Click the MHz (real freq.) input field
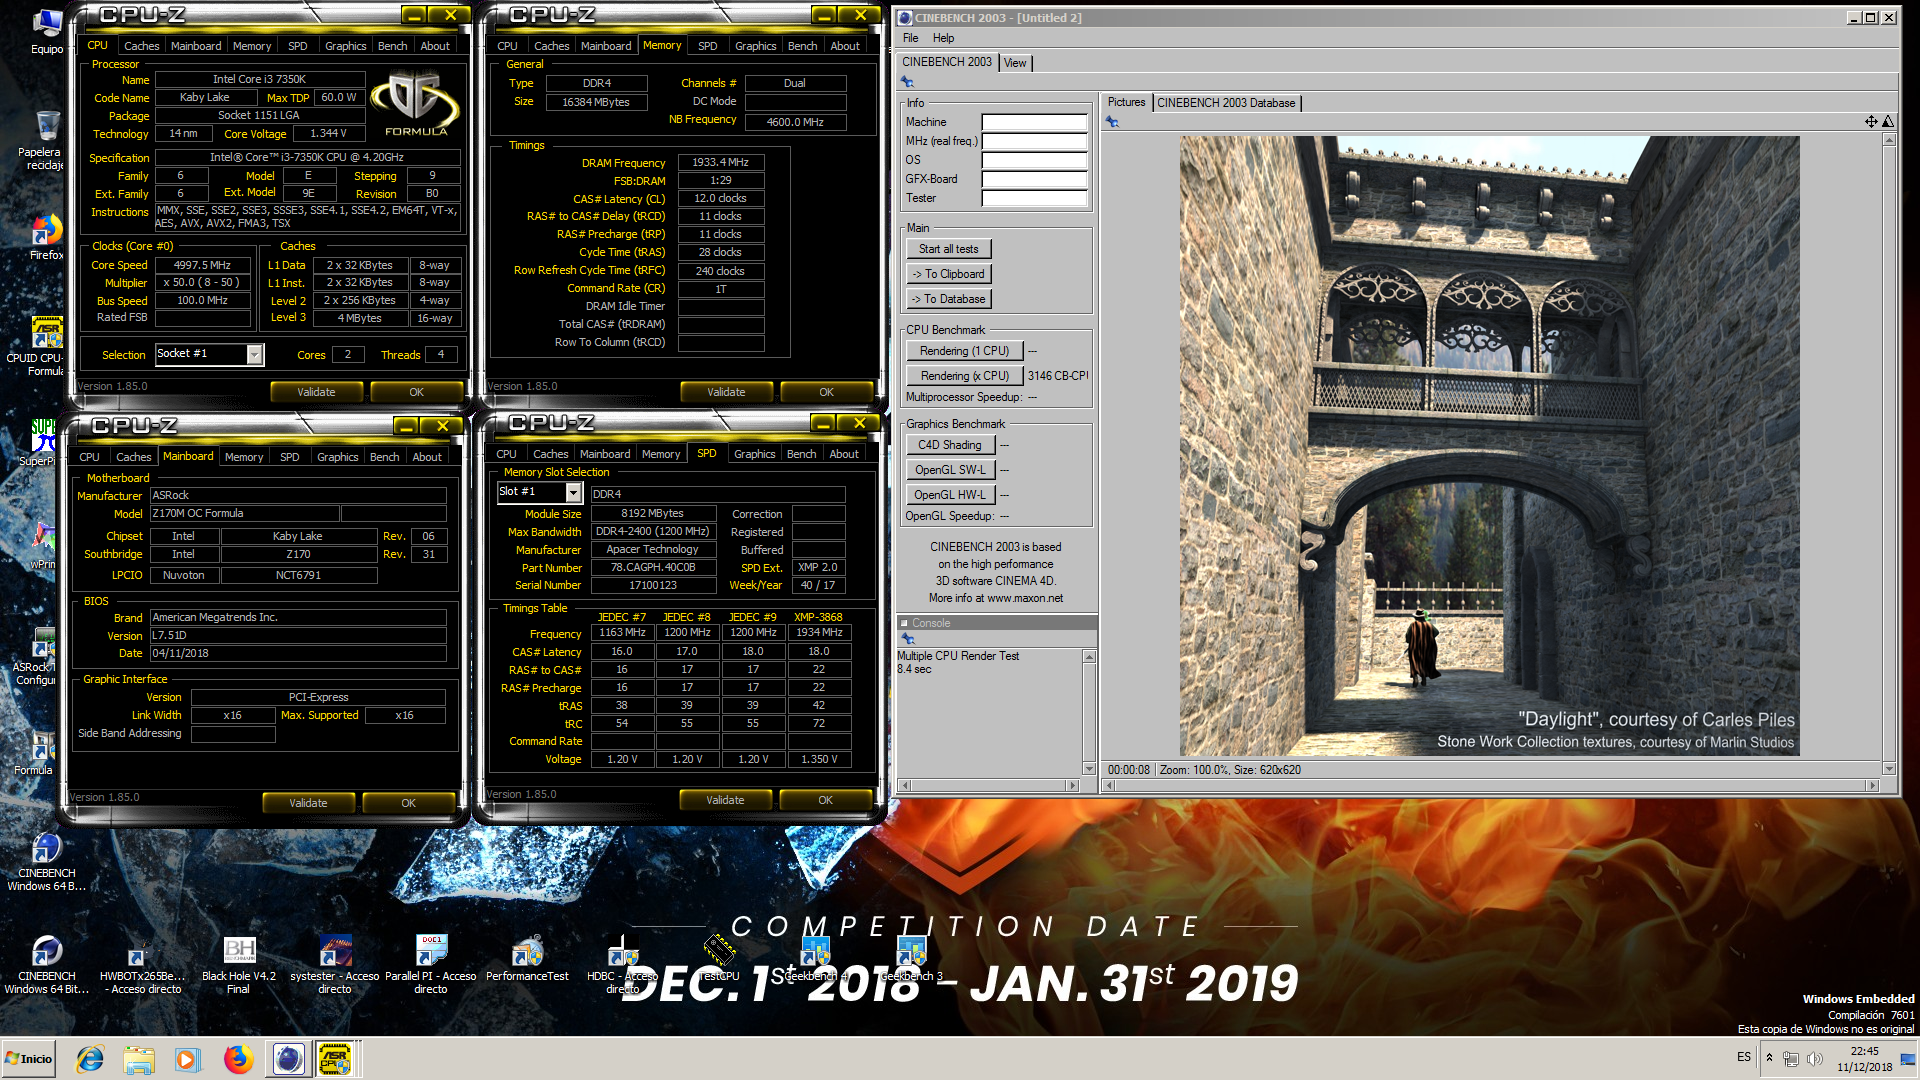The height and width of the screenshot is (1080, 1920). coord(1034,141)
